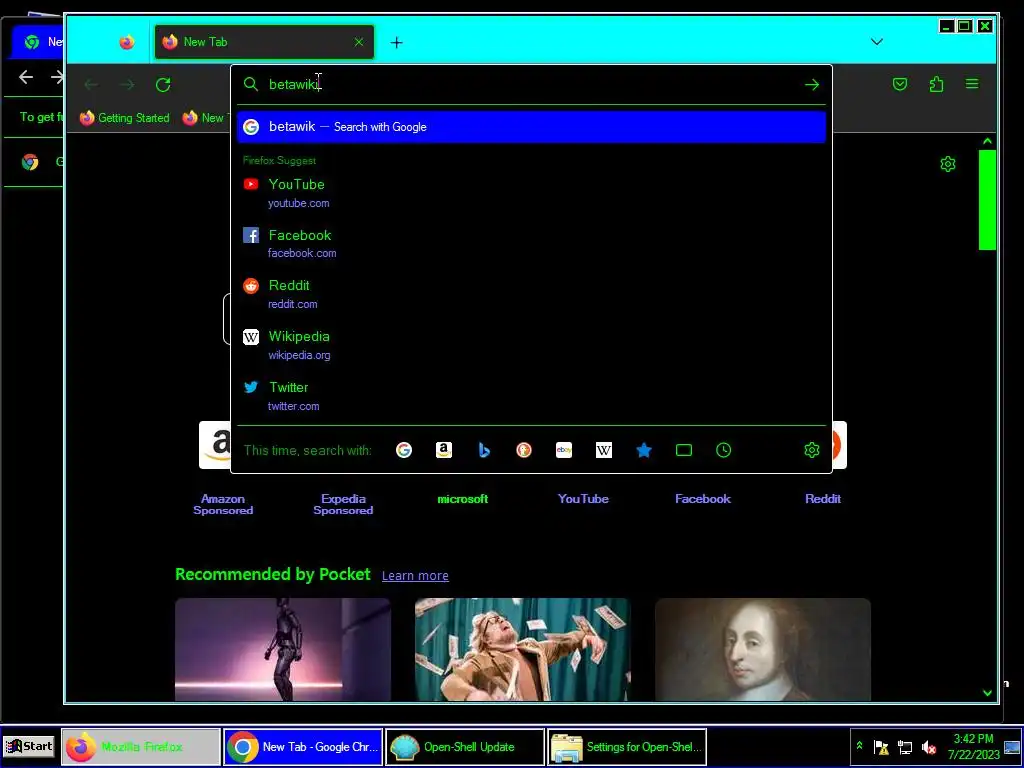1024x768 pixels.
Task: Open Pocket story with robot image
Action: tap(283, 649)
